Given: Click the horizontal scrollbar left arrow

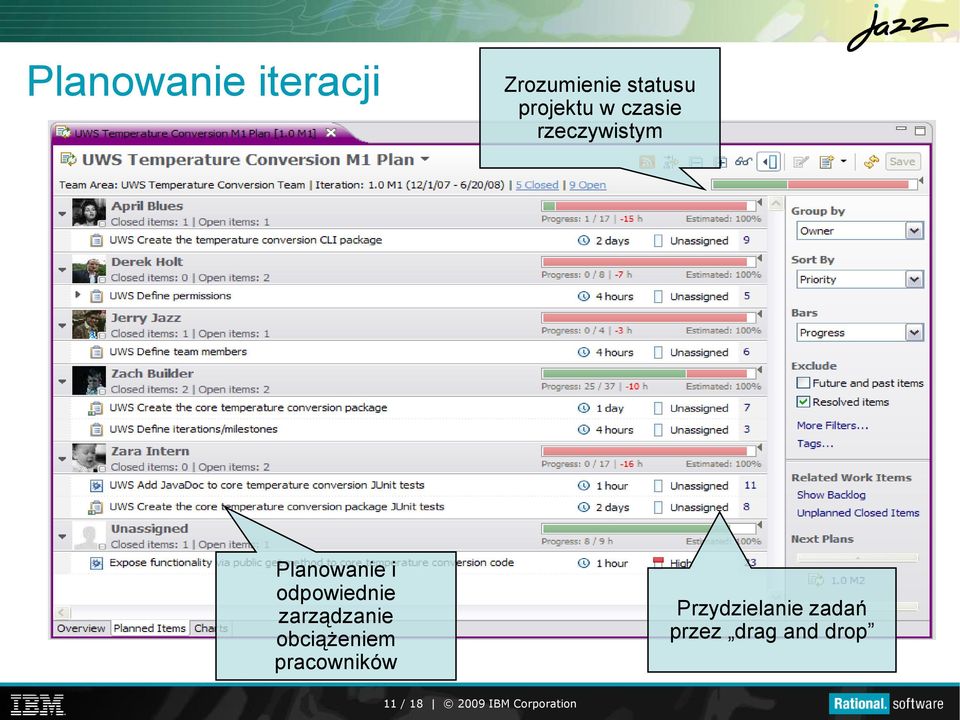Looking at the screenshot, I should (x=61, y=612).
